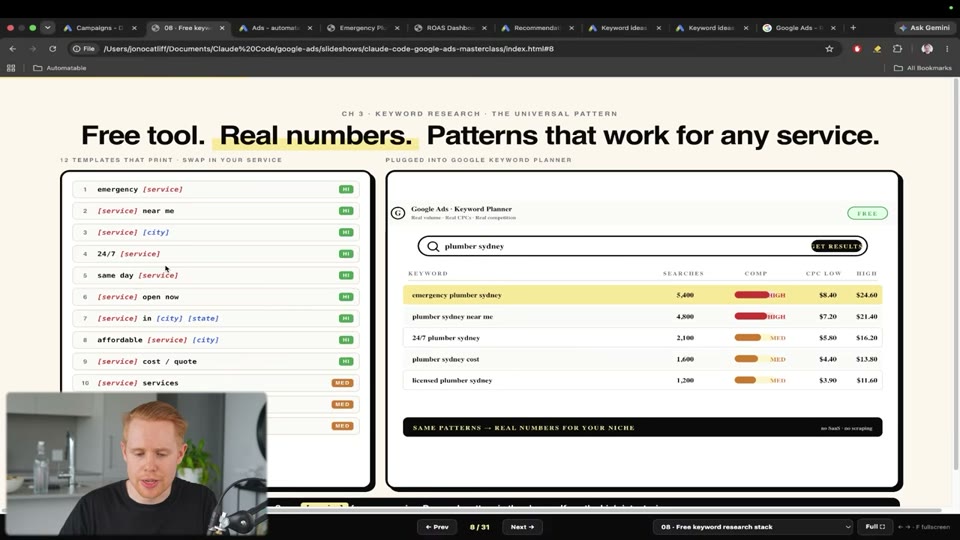The width and height of the screenshot is (960, 540).
Task: Select template same day [service]
Action: coord(216,275)
